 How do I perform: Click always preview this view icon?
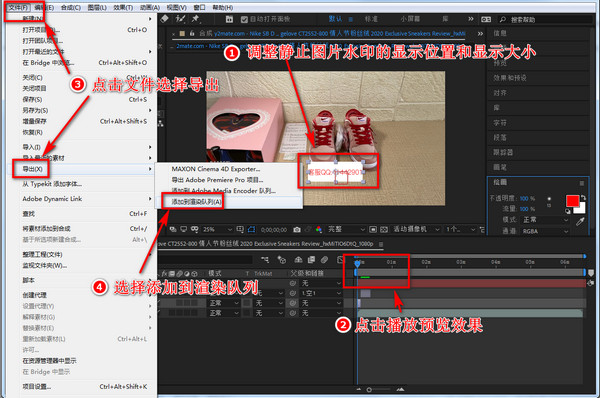click(x=173, y=229)
